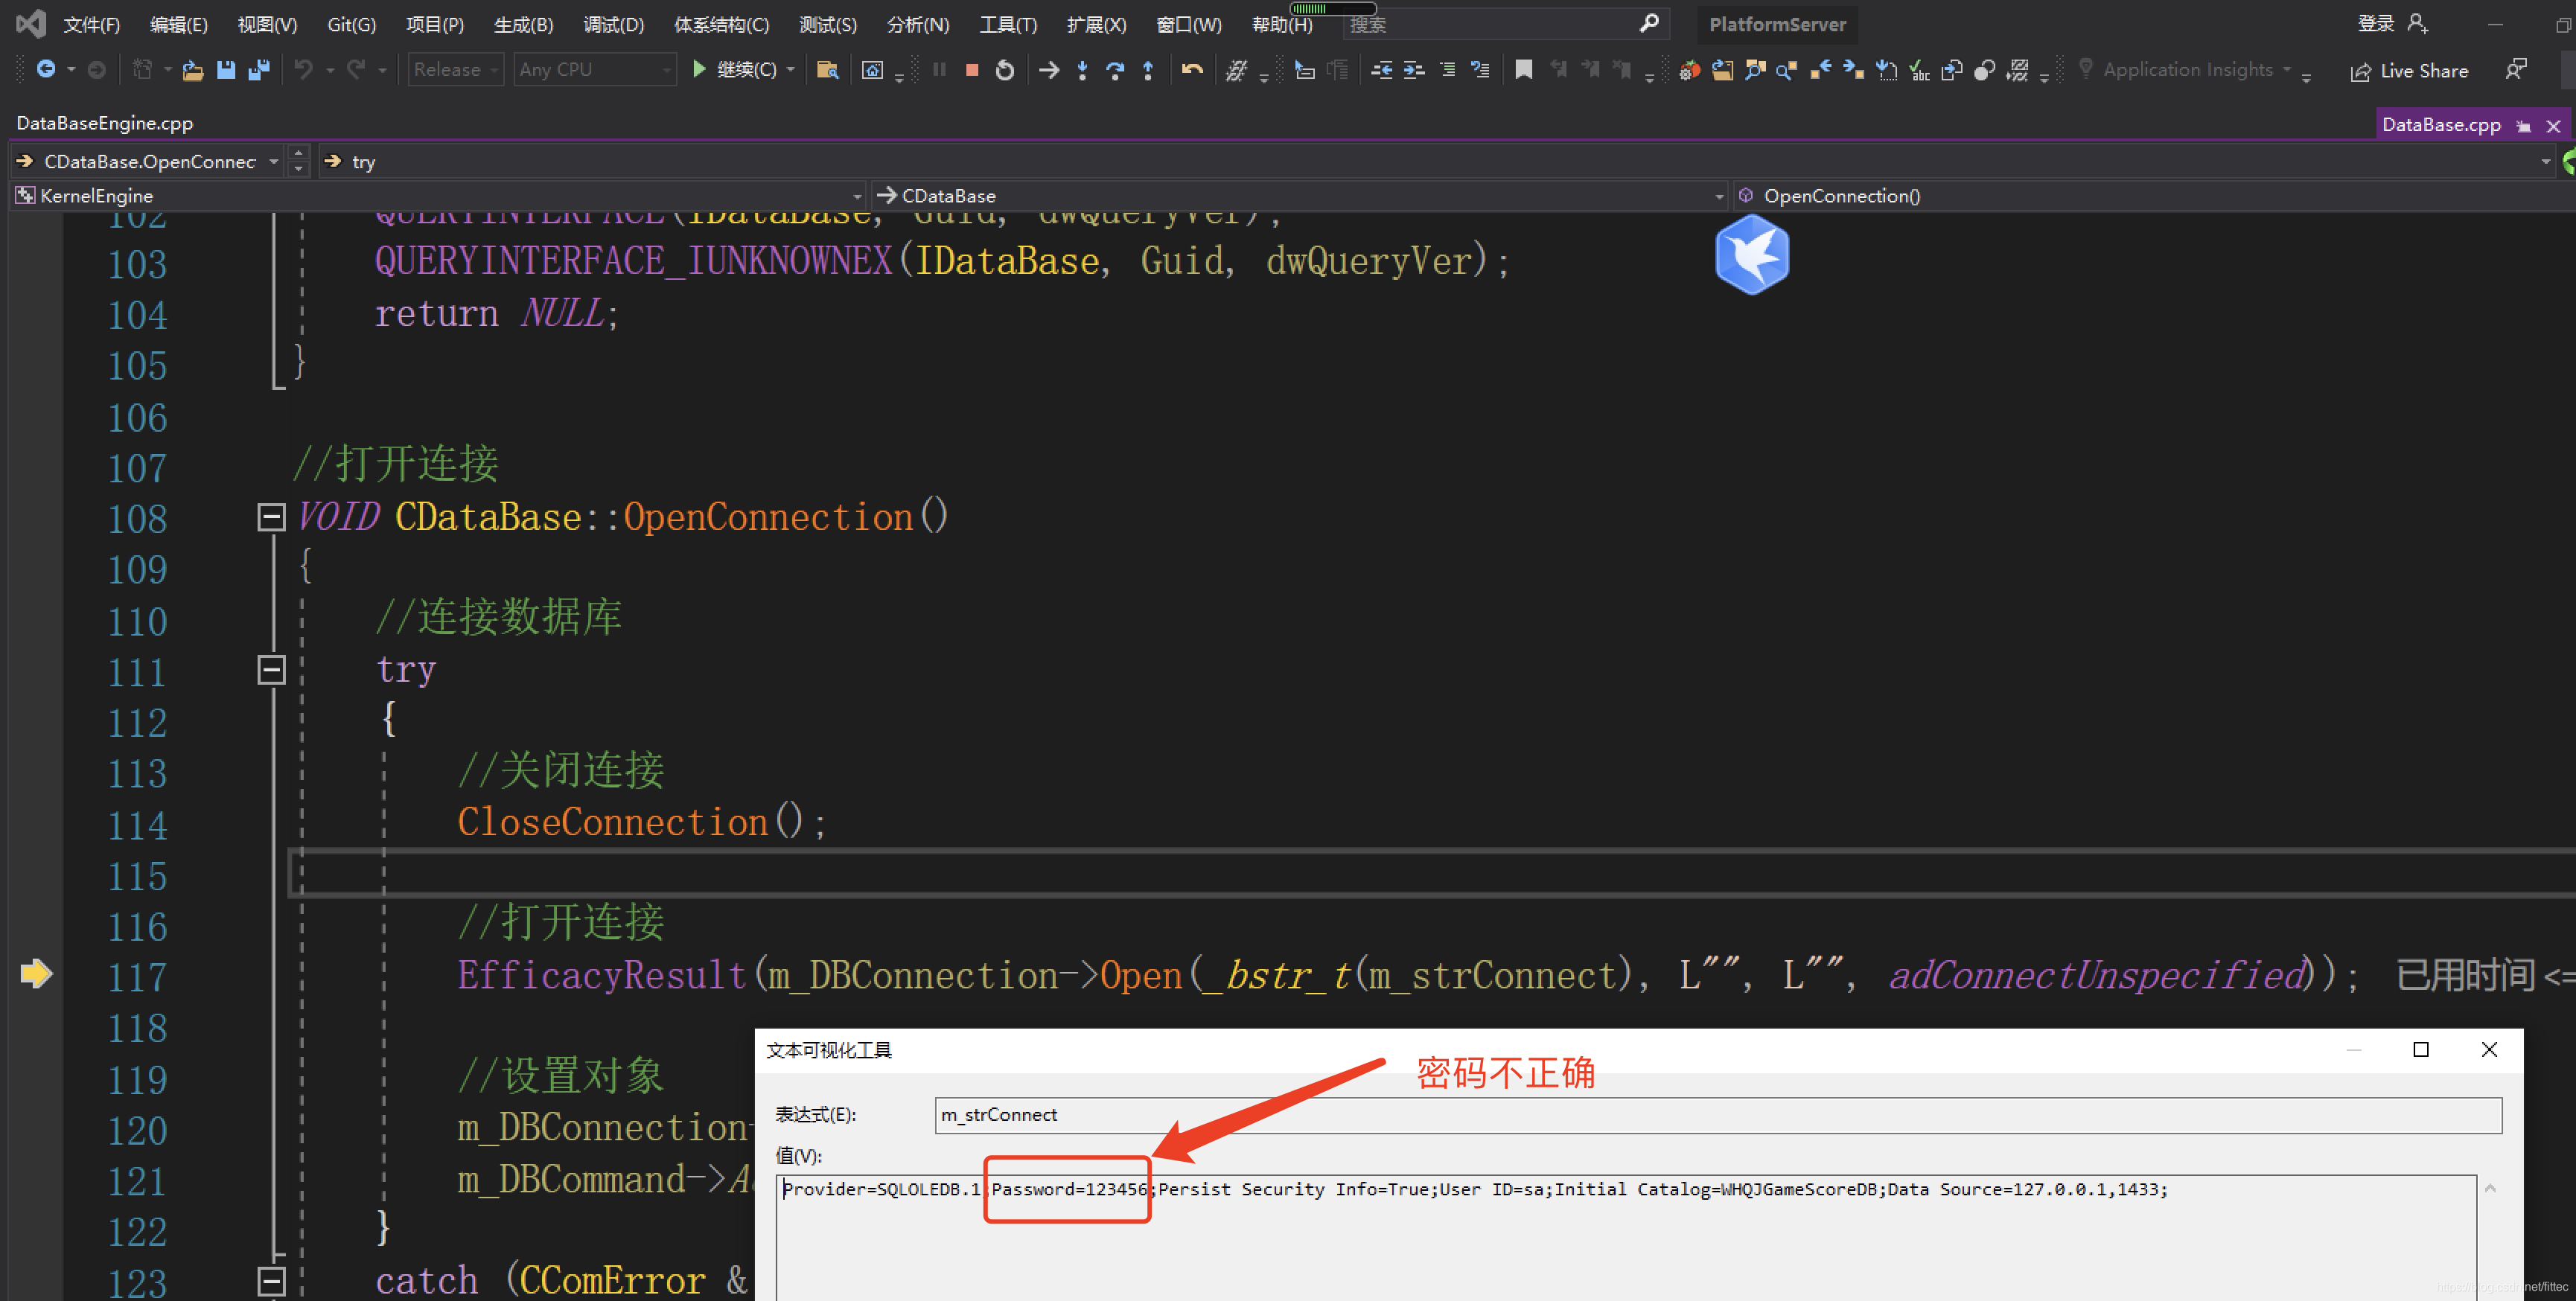Expand the KernelEngine scope dropdown

(x=856, y=196)
